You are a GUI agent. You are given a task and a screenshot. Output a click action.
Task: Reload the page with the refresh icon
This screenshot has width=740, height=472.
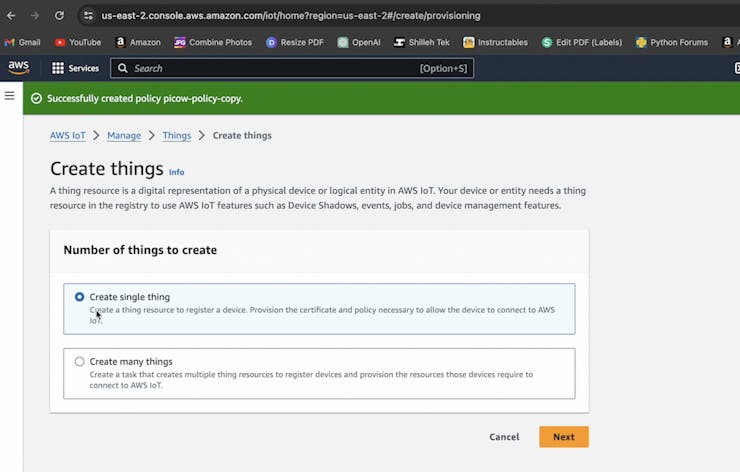59,16
